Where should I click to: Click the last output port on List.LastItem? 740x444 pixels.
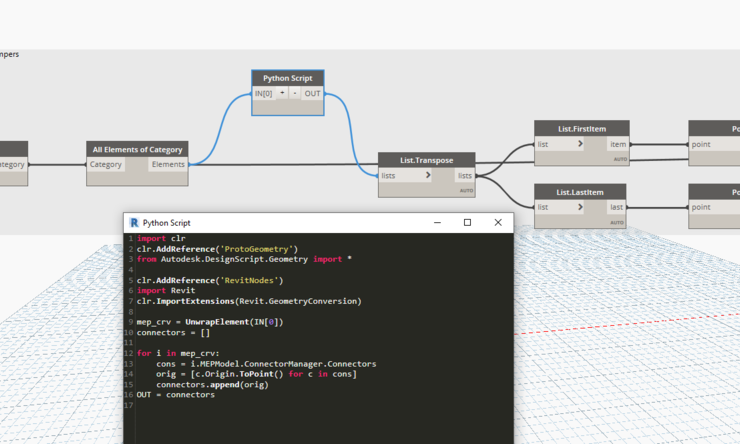[x=618, y=207]
